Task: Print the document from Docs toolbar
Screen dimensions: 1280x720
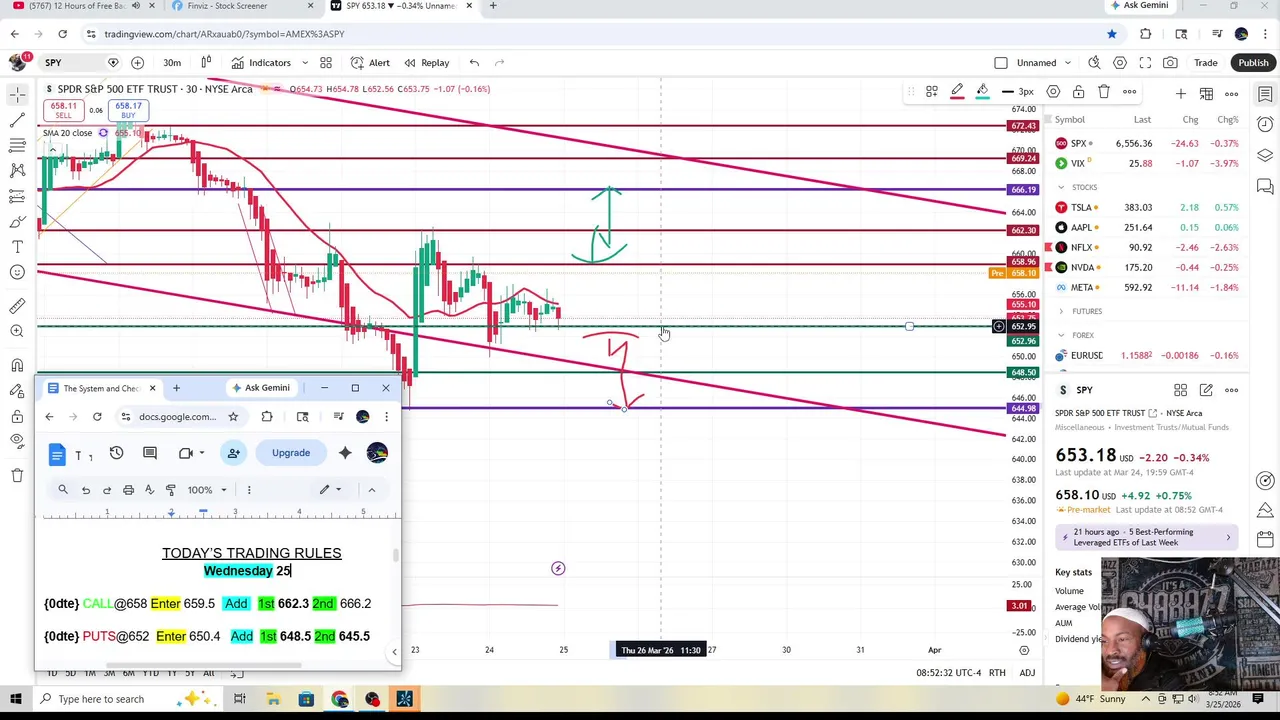Action: pyautogui.click(x=128, y=490)
